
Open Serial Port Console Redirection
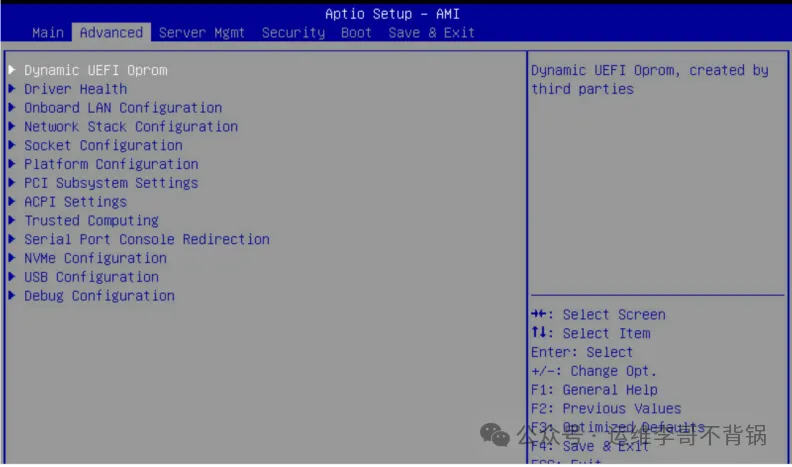click(x=147, y=239)
